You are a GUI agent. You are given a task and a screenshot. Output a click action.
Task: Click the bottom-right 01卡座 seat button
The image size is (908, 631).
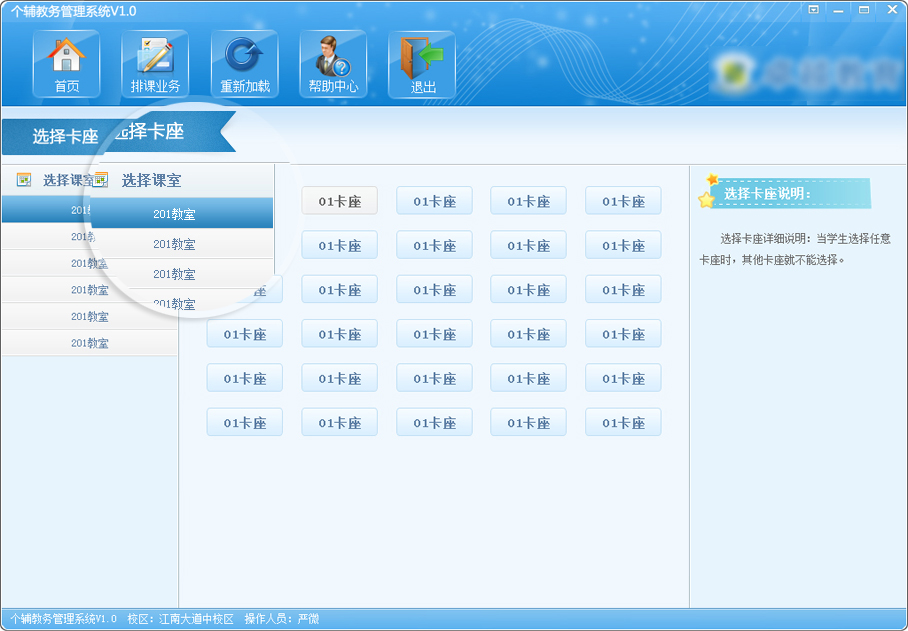point(623,422)
